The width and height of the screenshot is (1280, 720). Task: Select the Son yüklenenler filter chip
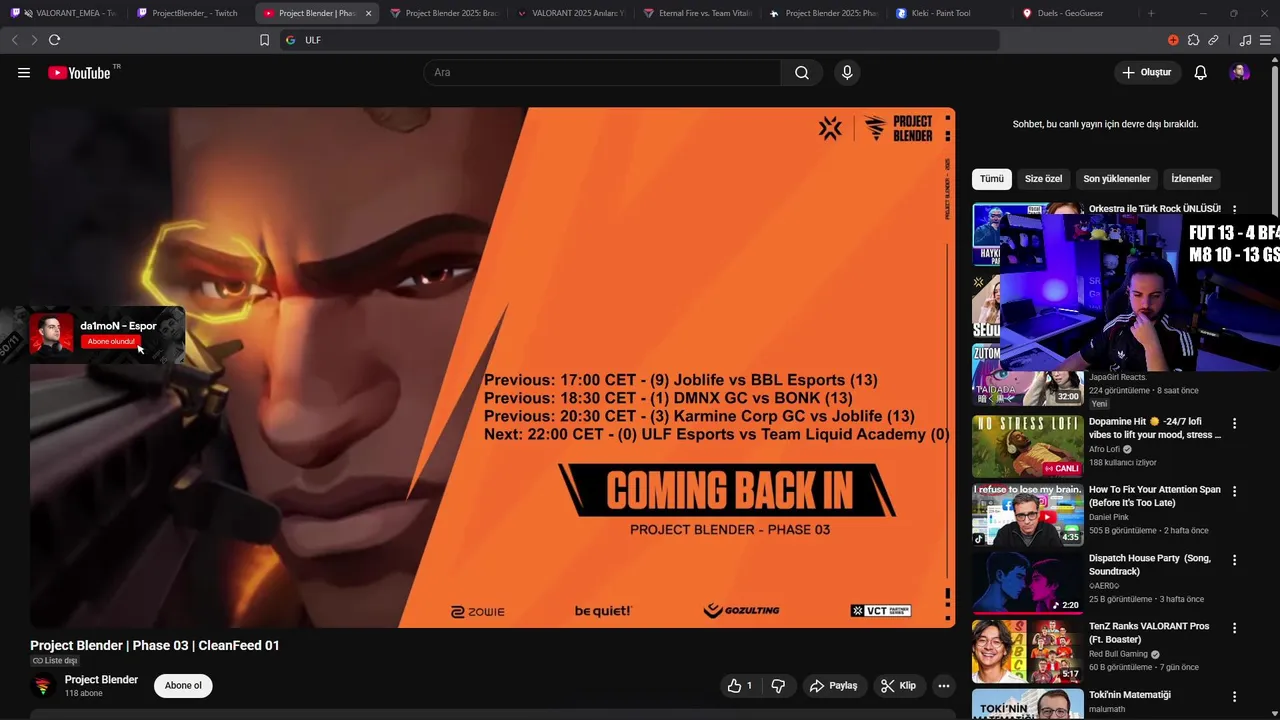(1116, 179)
